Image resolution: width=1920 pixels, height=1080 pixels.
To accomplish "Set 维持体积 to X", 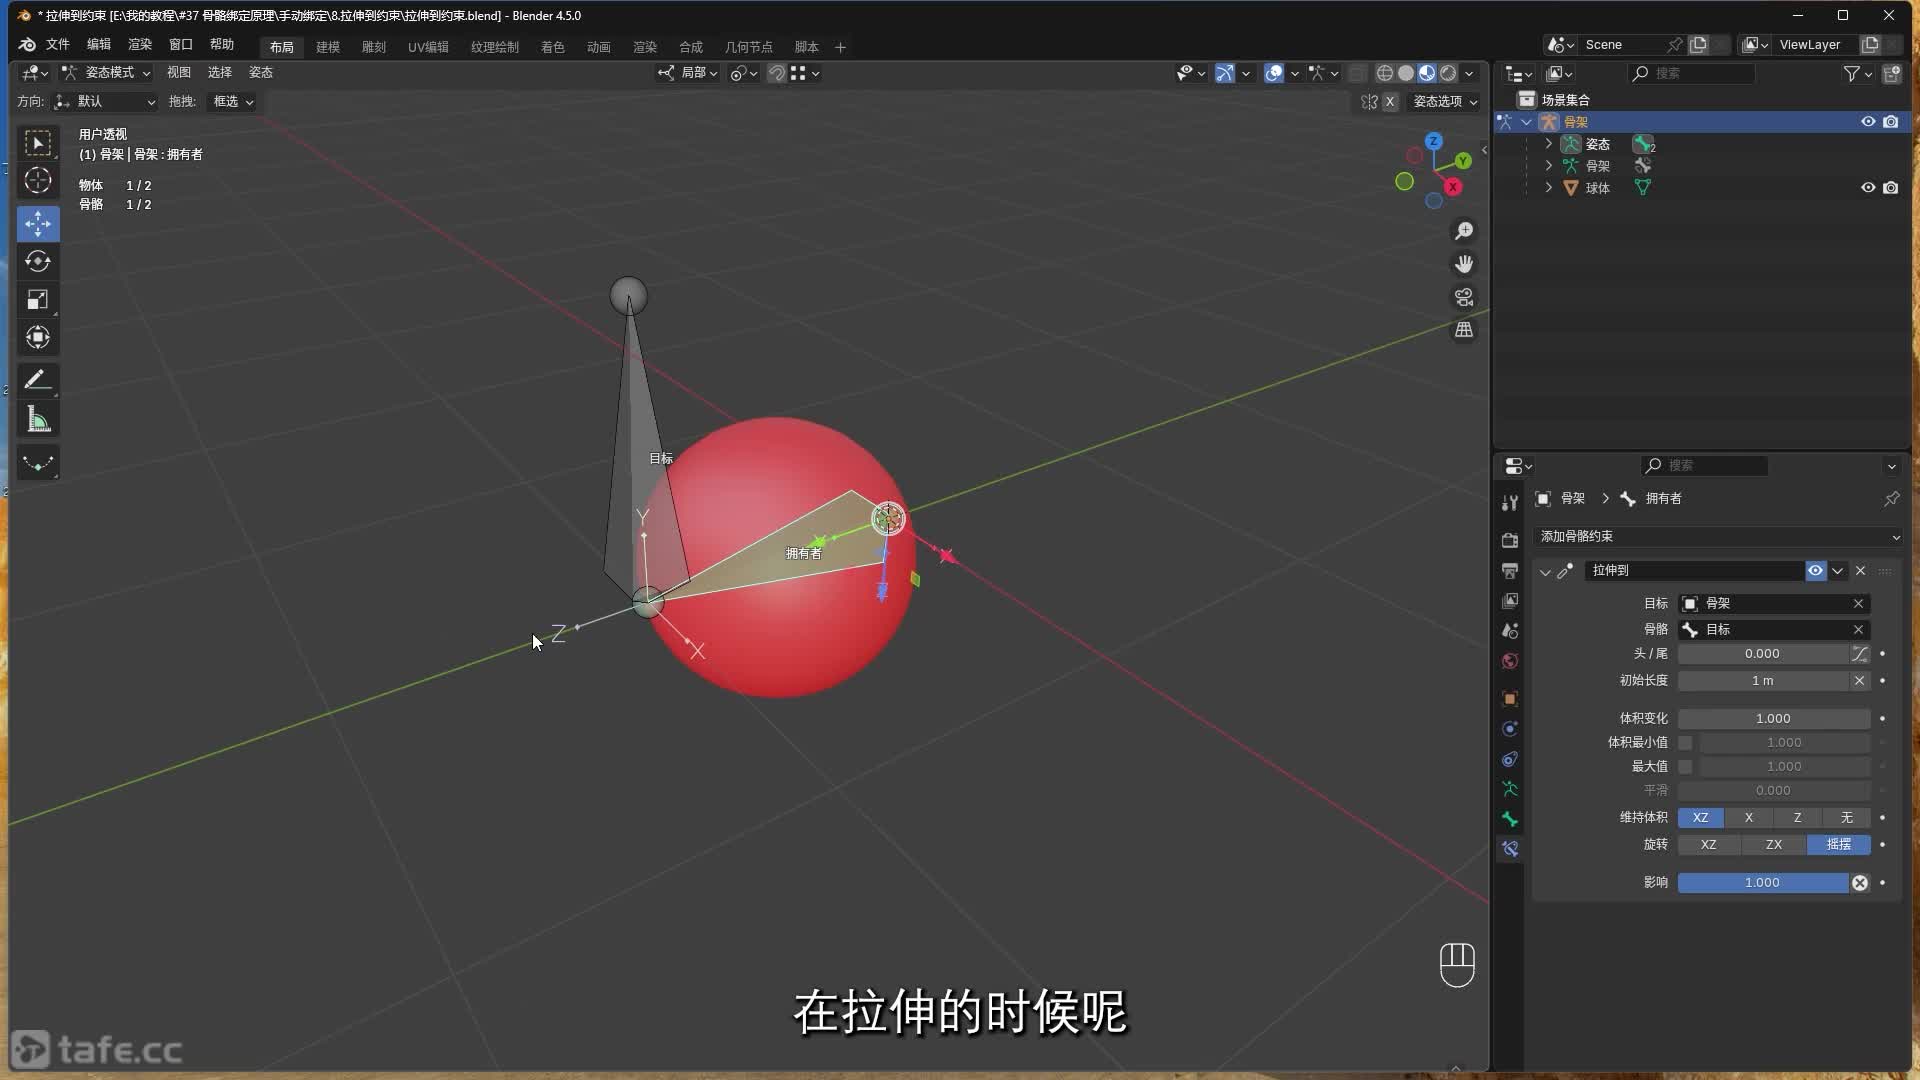I will pos(1749,817).
